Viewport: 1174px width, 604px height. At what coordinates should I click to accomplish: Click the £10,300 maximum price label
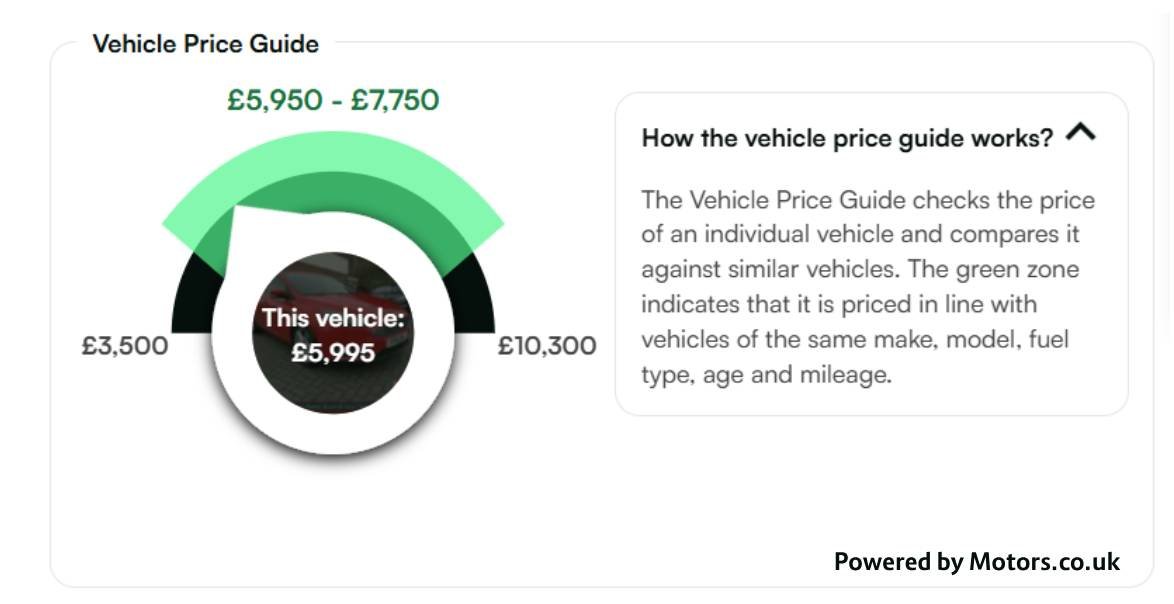547,346
